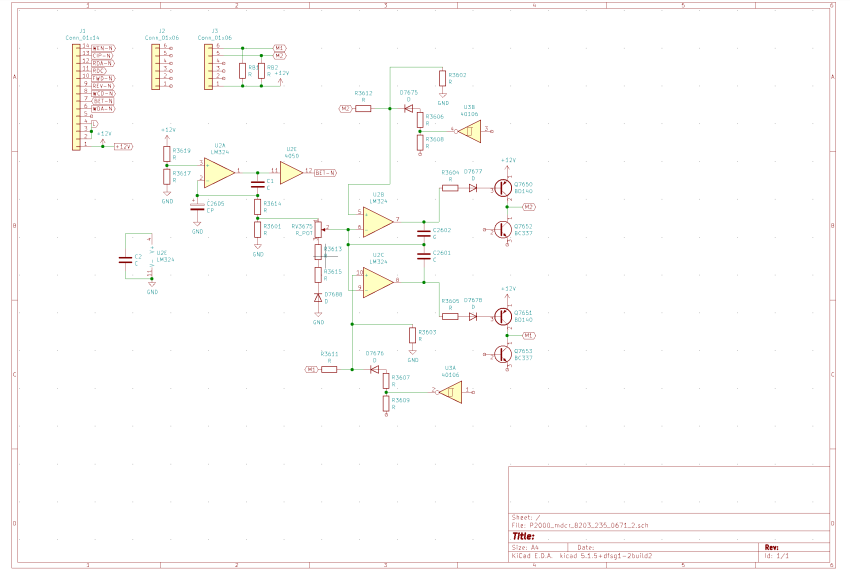The height and width of the screenshot is (571, 850).
Task: Select the RV3675 potentiometer symbol
Action: (318, 229)
